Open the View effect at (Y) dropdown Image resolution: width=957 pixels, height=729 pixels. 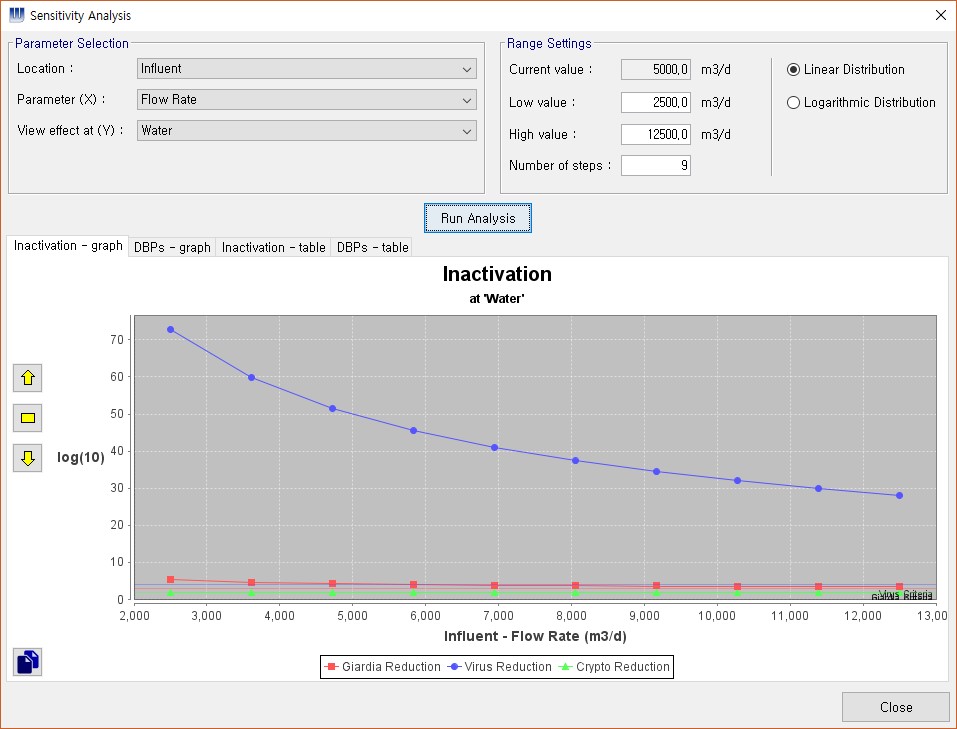(x=305, y=131)
